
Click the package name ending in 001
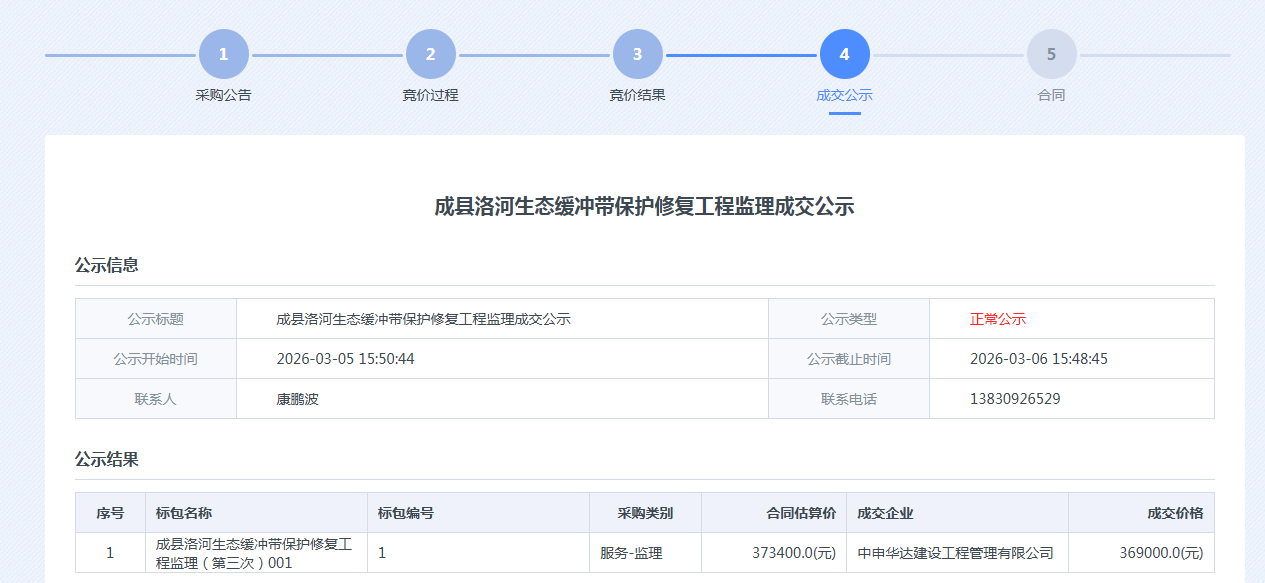(254, 553)
